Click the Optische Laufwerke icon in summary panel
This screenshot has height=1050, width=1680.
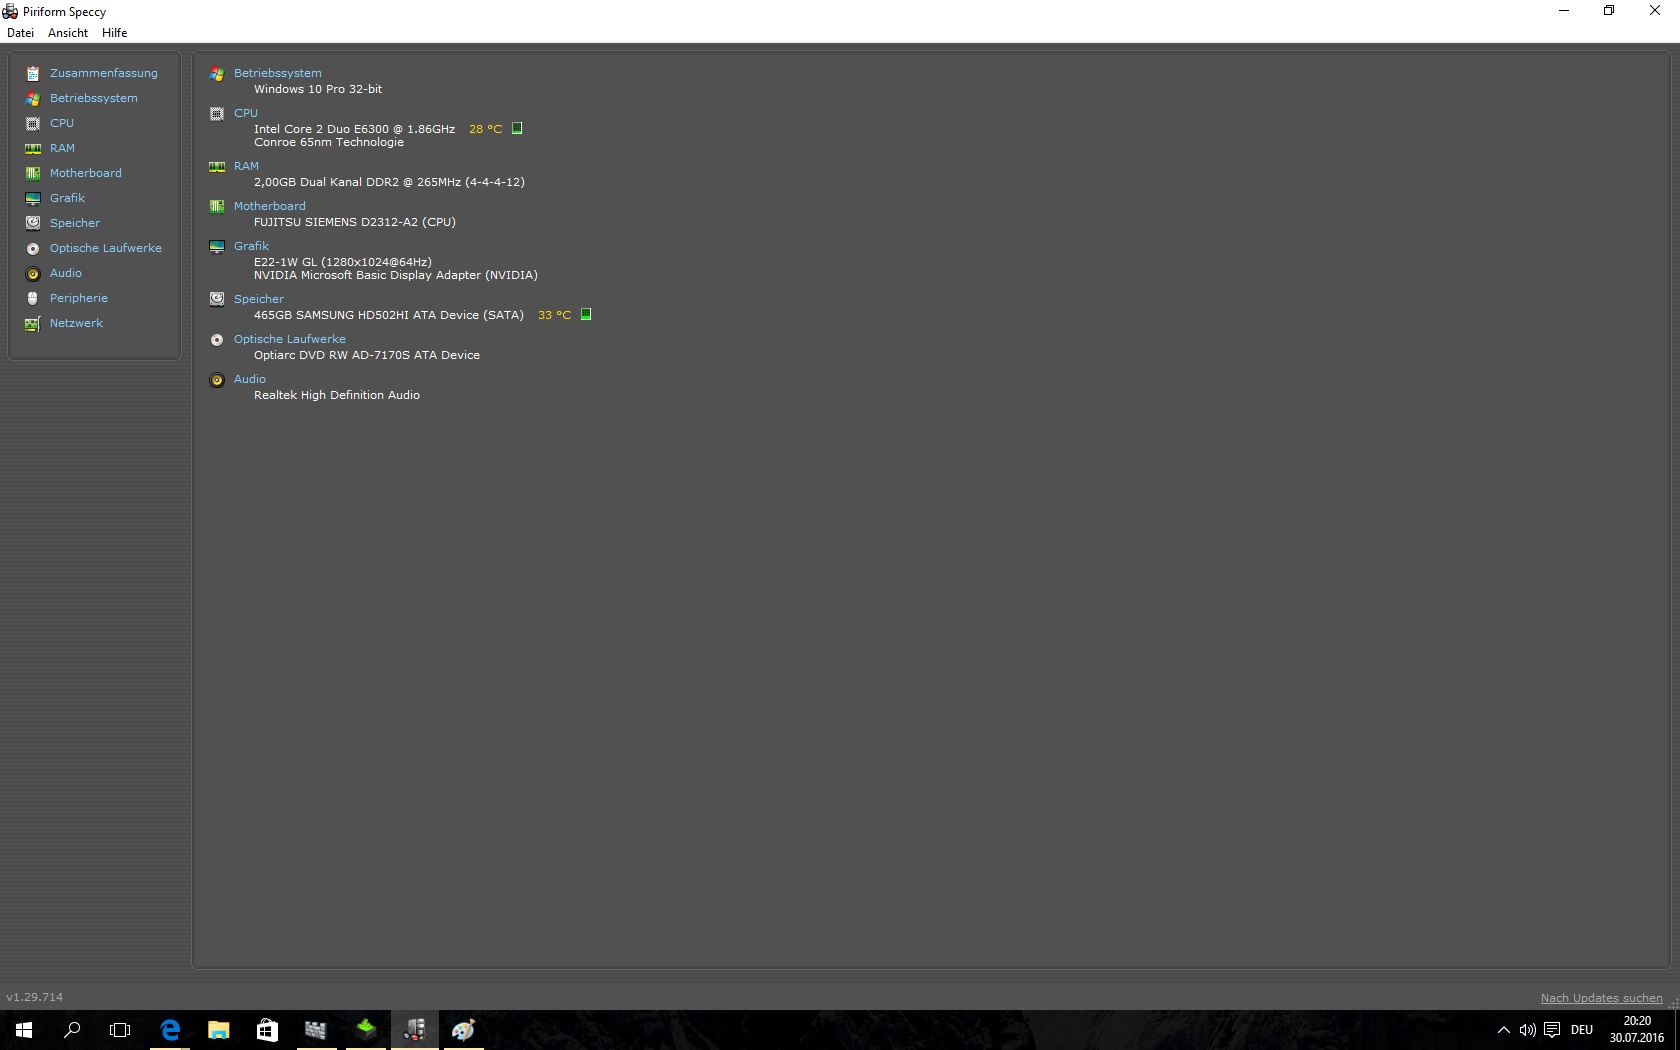(x=217, y=340)
